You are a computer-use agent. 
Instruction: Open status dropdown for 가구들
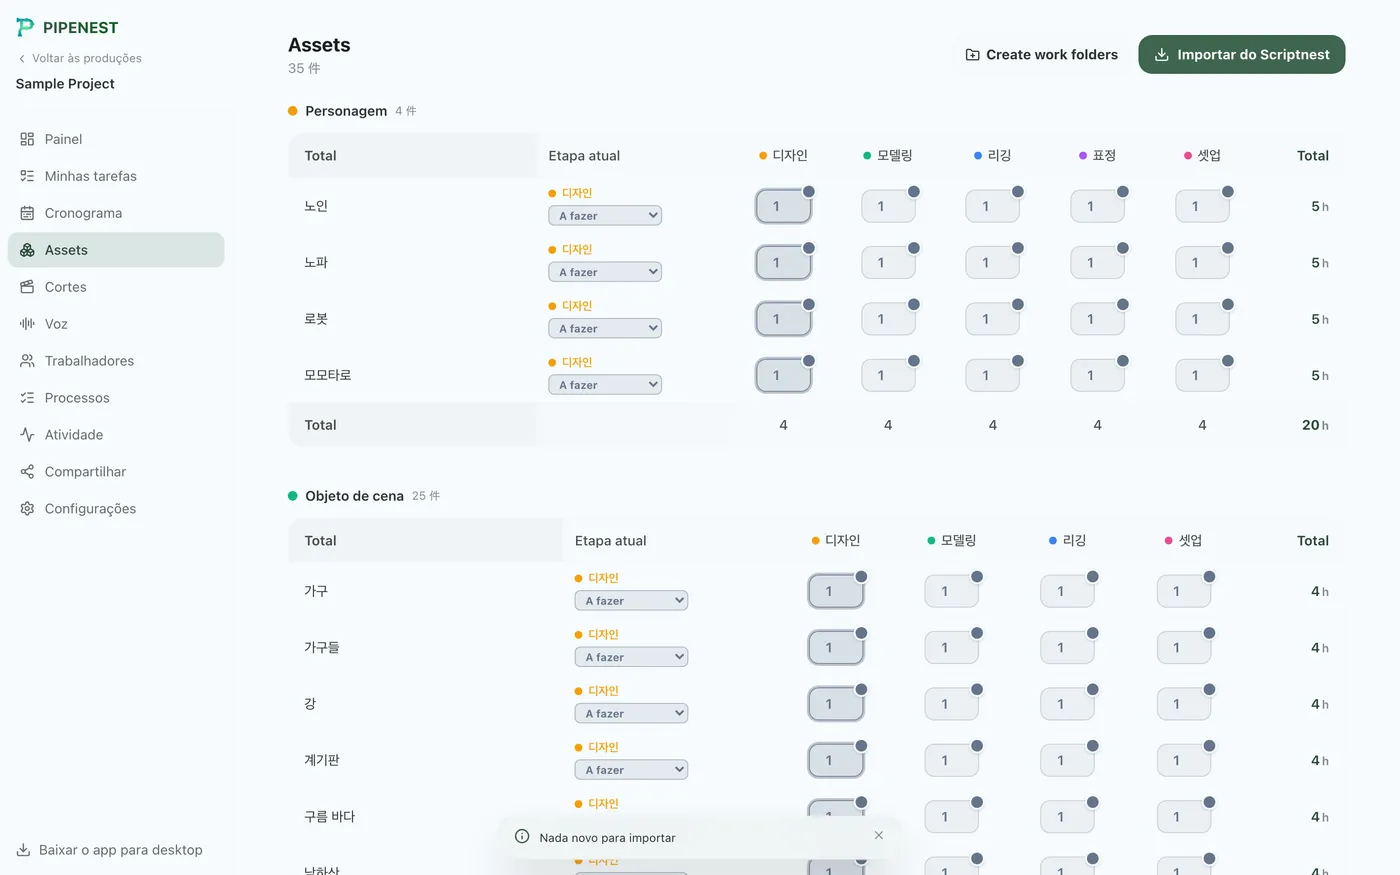tap(631, 657)
